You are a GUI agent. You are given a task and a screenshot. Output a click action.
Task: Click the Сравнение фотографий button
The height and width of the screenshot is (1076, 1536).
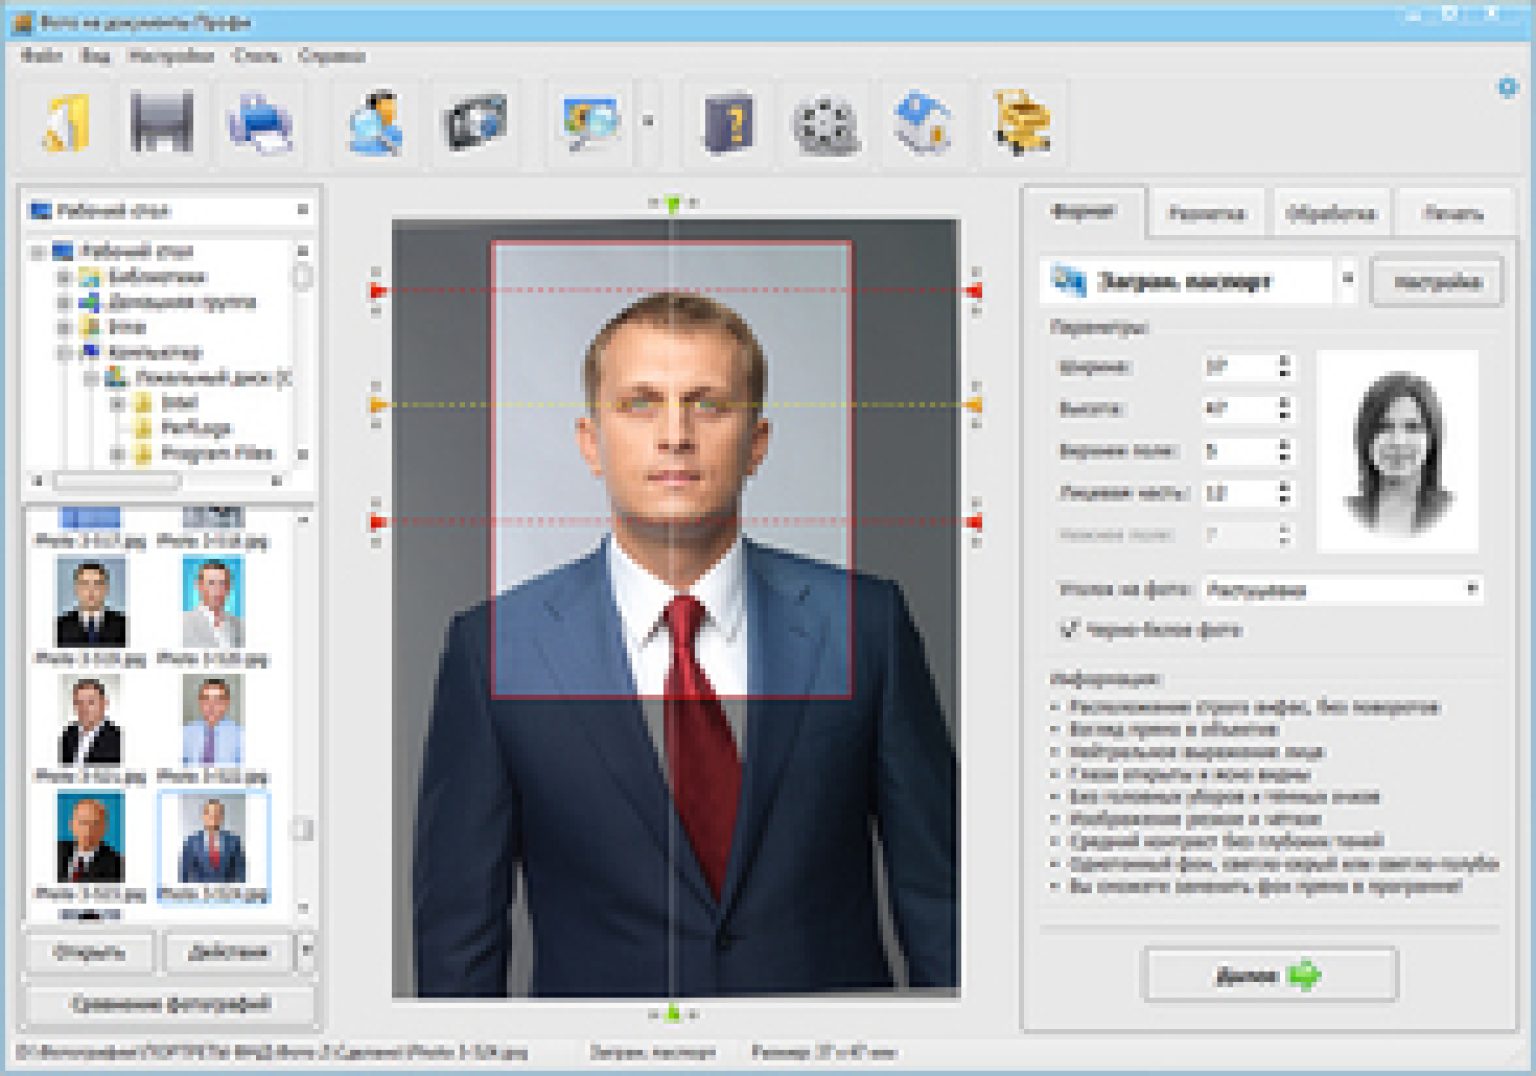170,1003
